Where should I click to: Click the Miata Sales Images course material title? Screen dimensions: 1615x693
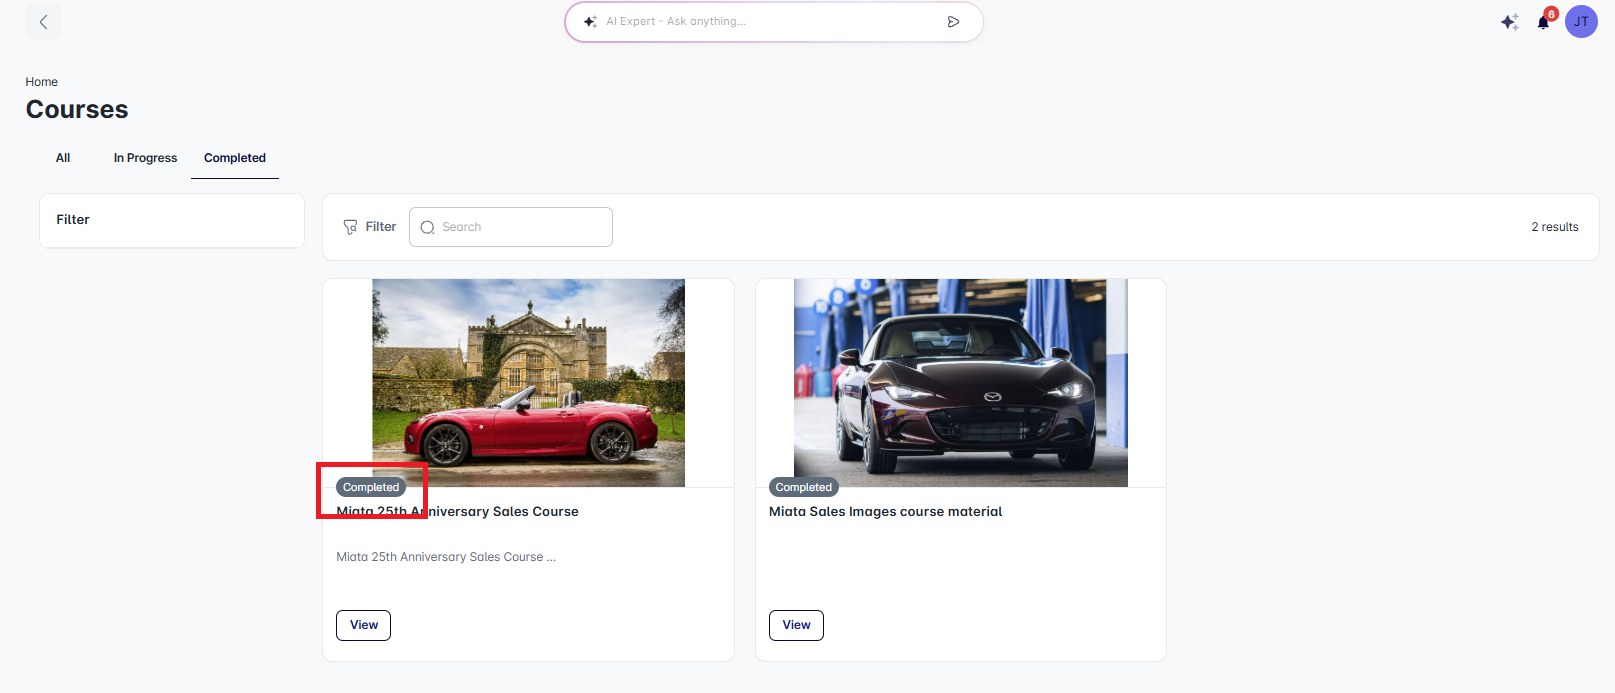coord(885,511)
